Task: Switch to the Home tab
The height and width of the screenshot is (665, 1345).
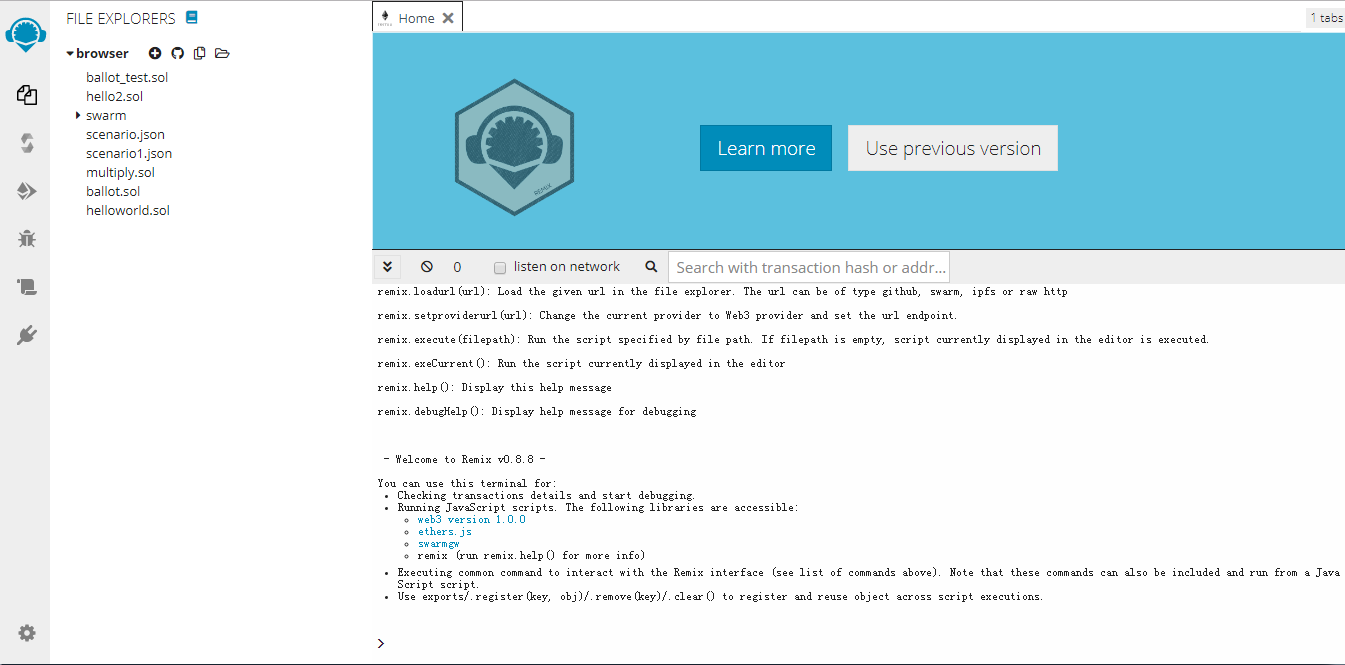Action: [416, 18]
